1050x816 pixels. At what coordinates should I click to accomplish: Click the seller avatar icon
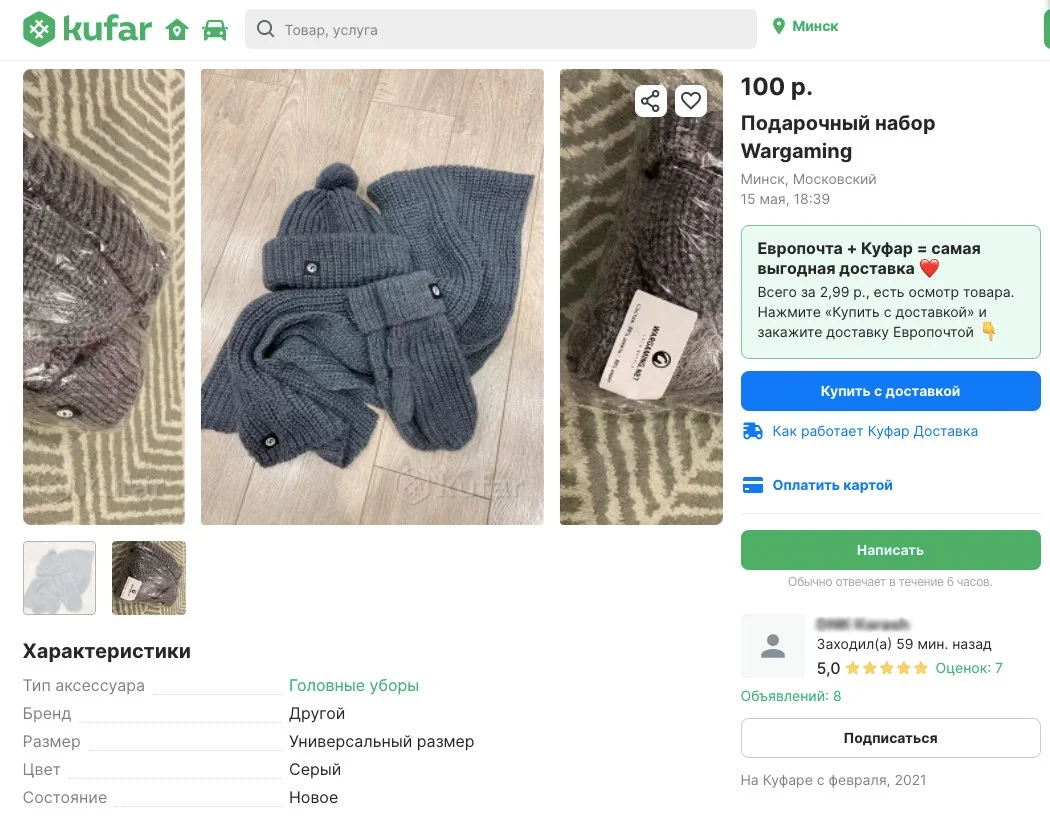pos(772,646)
